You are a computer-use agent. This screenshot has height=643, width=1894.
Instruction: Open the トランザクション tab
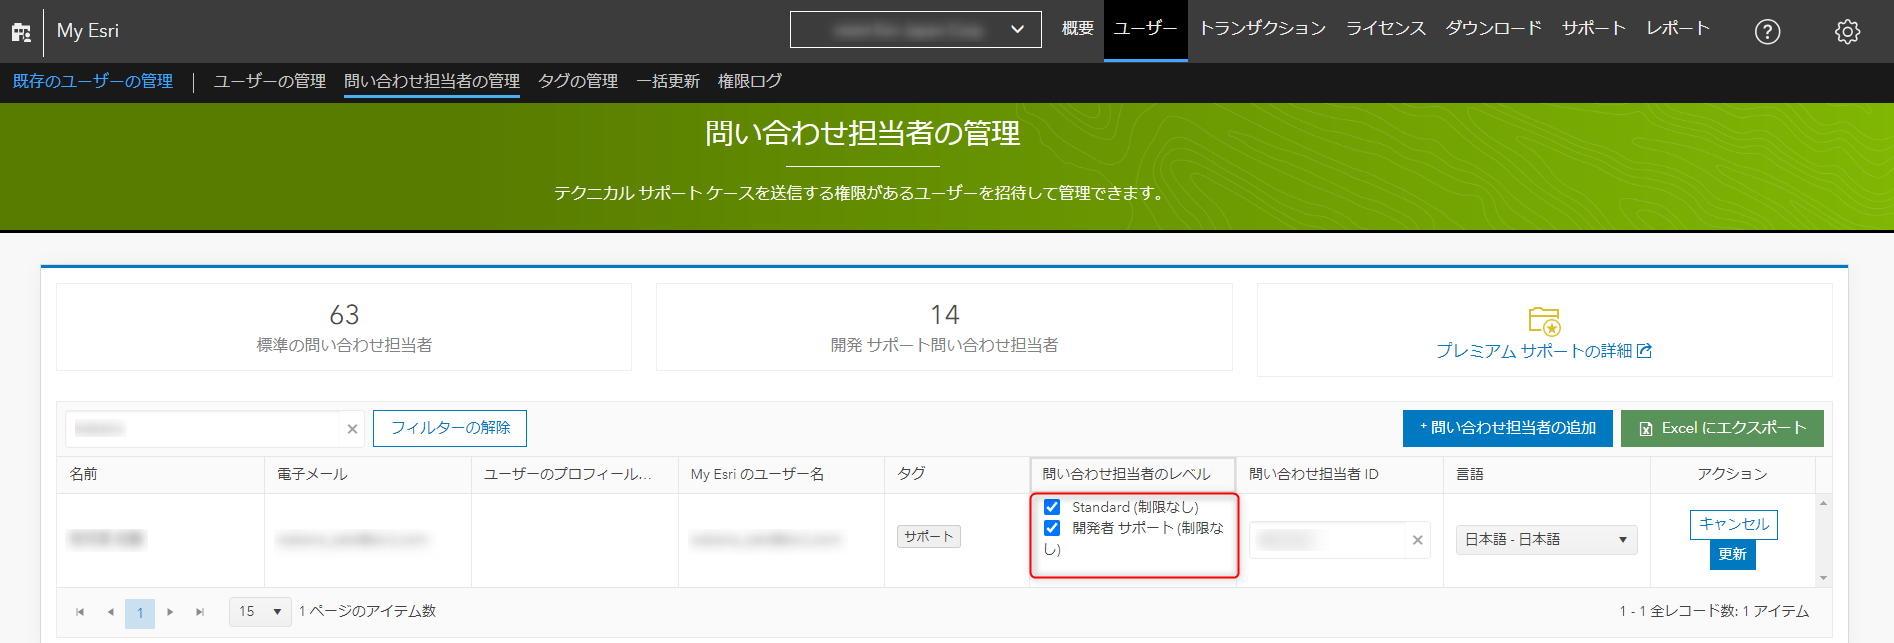coord(1262,29)
